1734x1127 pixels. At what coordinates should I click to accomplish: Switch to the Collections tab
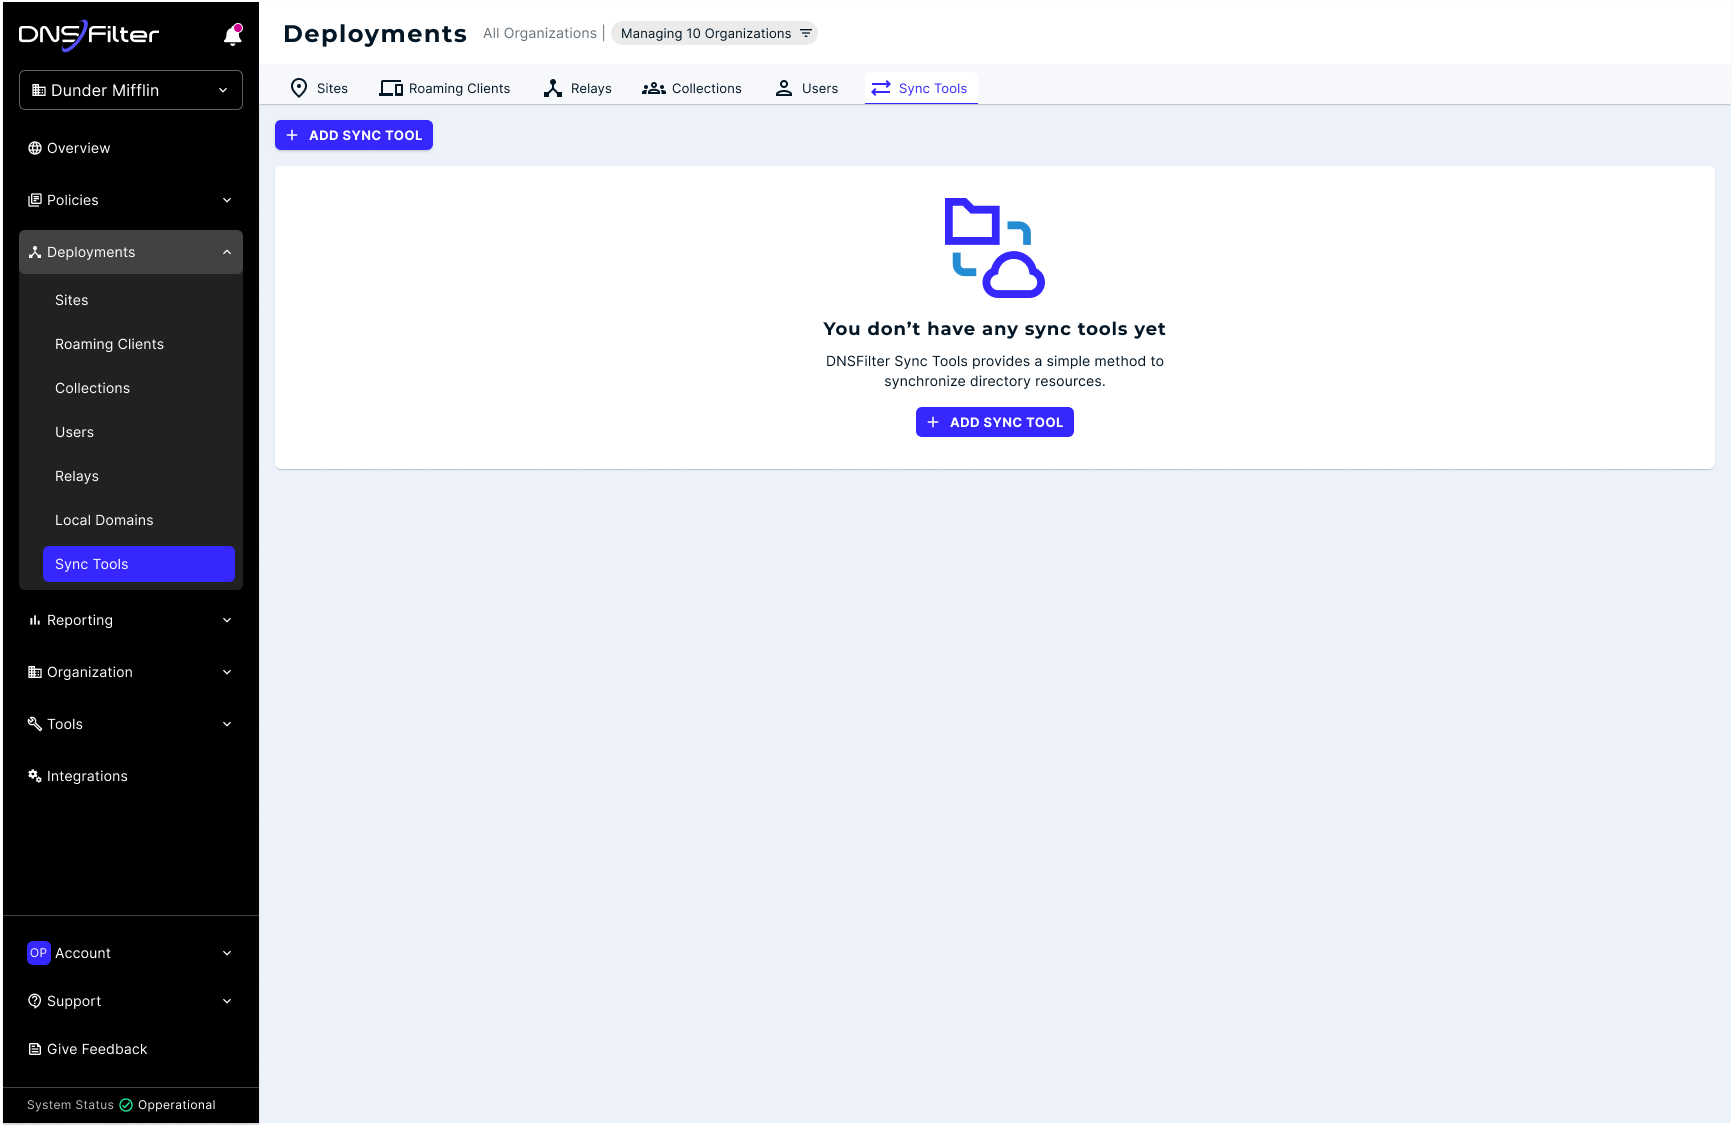tap(692, 88)
